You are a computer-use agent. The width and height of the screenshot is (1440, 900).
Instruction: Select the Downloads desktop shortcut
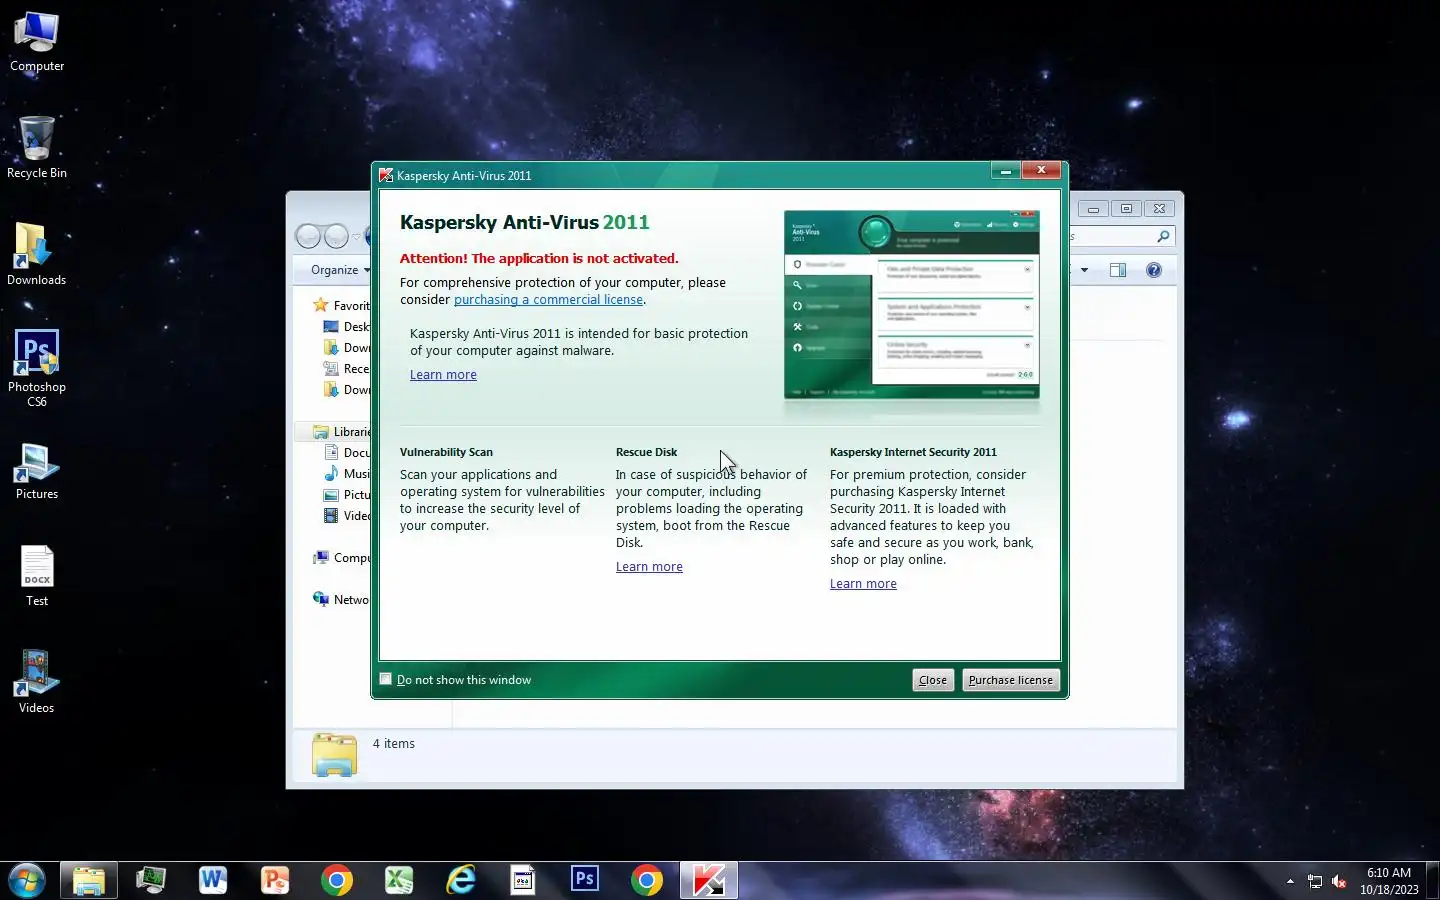pyautogui.click(x=37, y=255)
